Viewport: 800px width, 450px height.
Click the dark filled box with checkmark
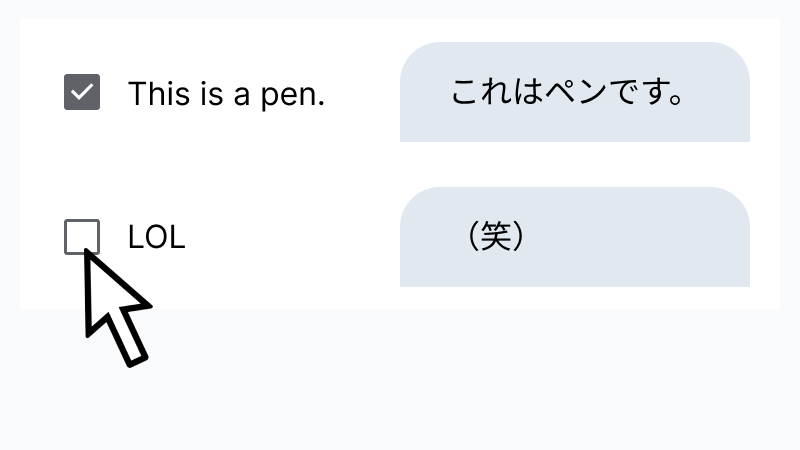[82, 93]
